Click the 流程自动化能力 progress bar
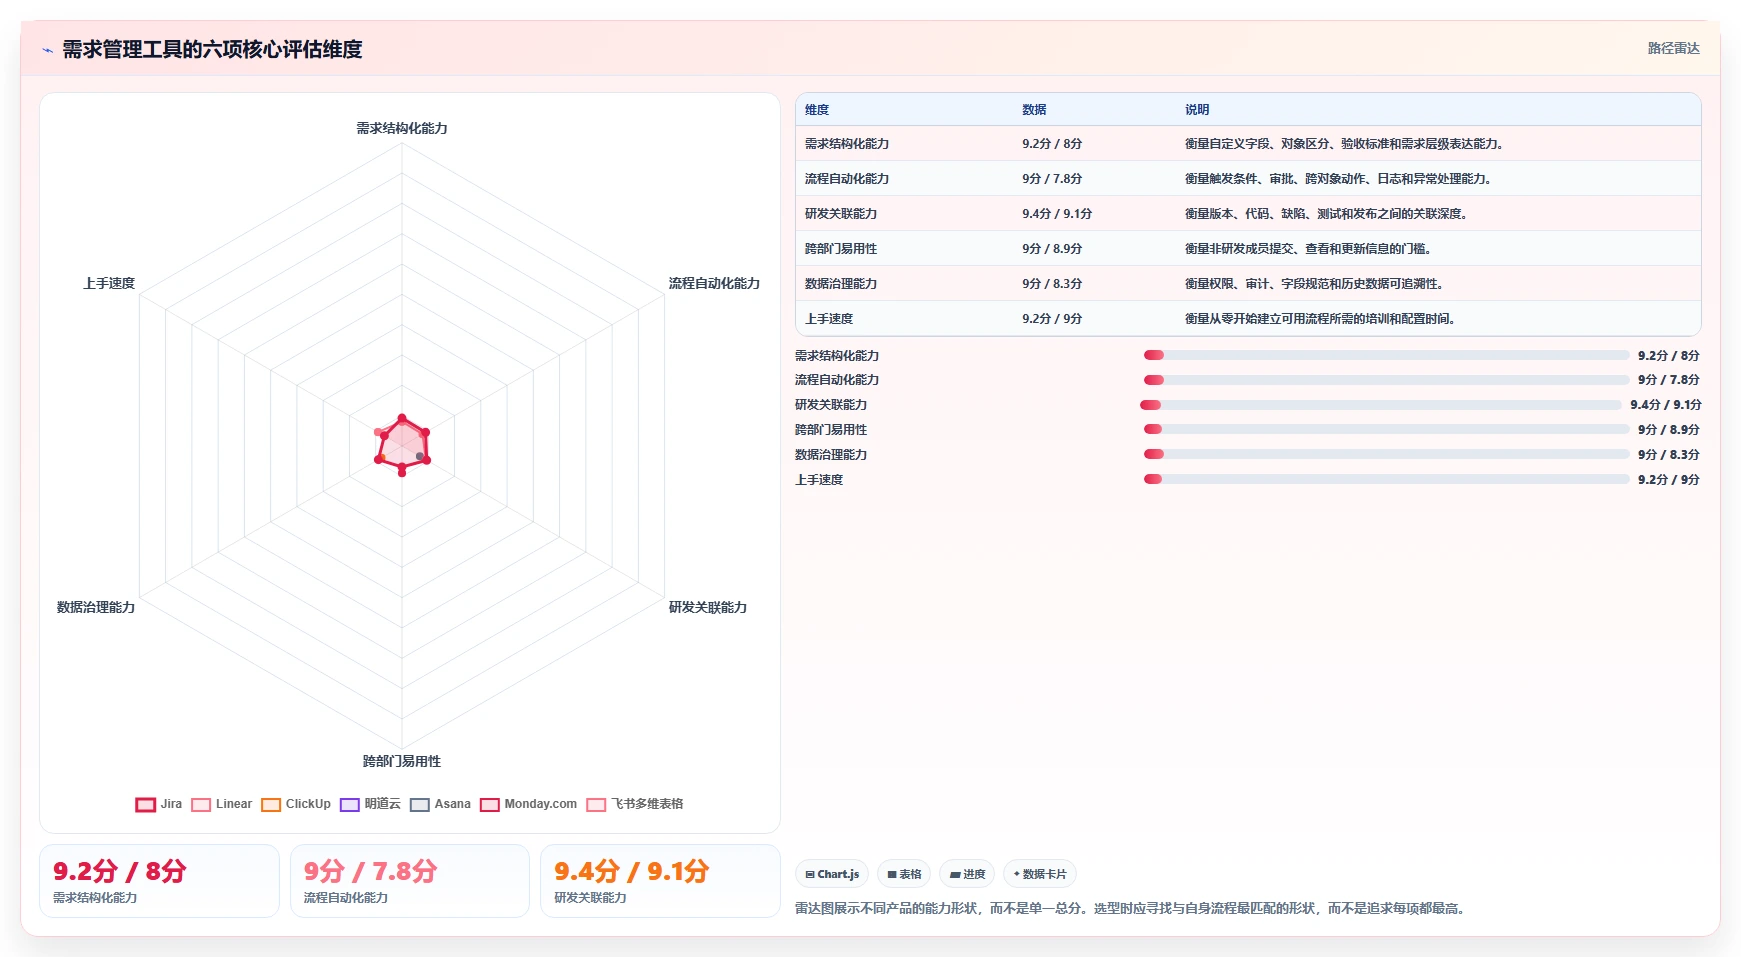 [x=1386, y=380]
